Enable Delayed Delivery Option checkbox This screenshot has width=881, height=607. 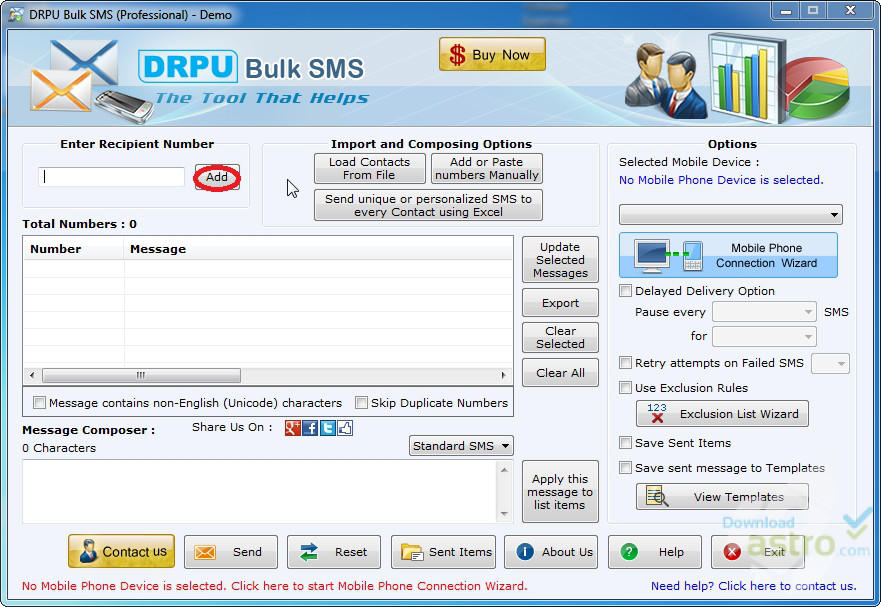[625, 291]
